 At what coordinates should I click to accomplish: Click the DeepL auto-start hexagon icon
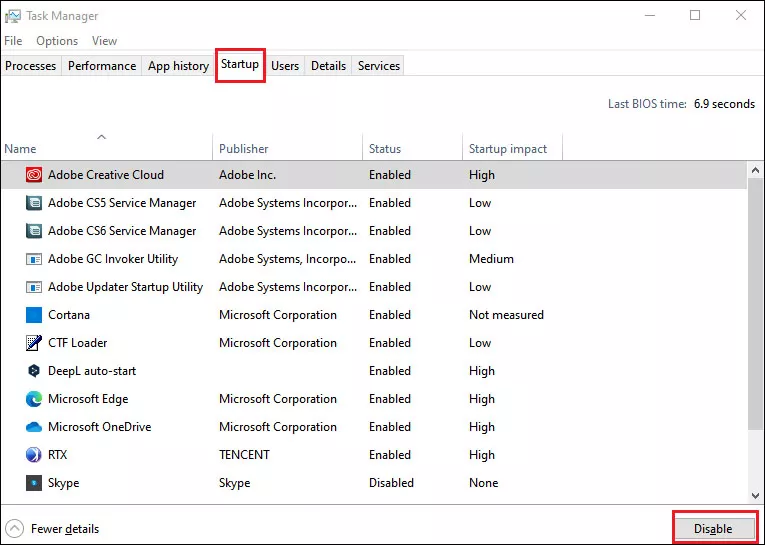[34, 371]
